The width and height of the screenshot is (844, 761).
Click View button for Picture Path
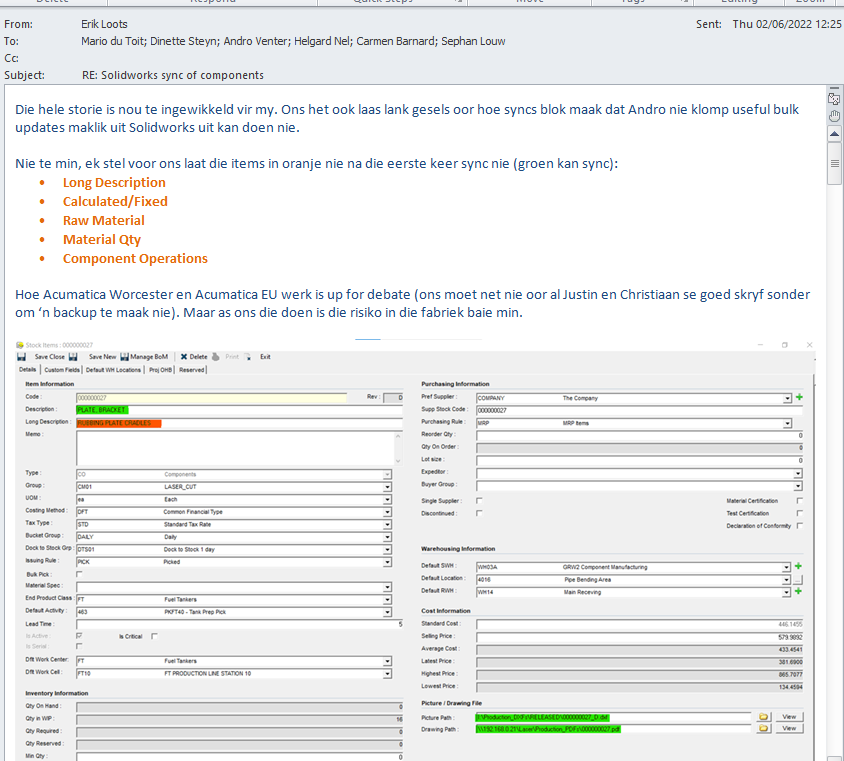[789, 717]
